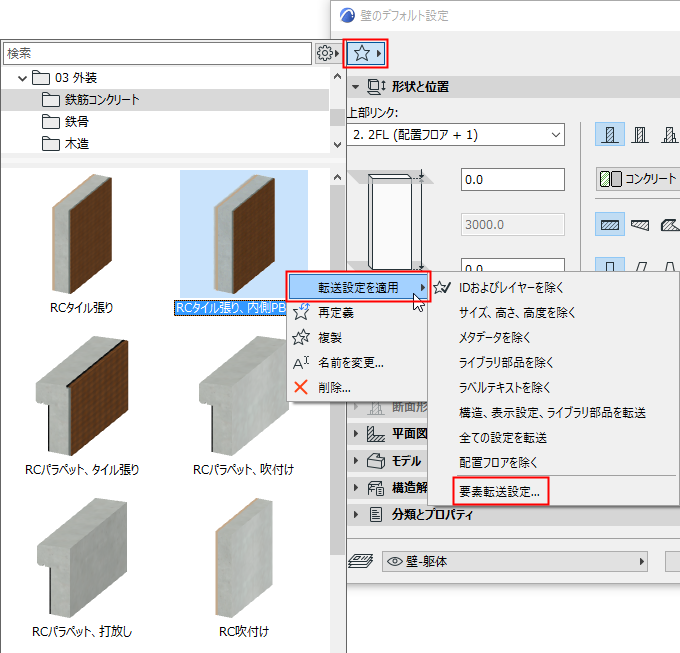This screenshot has width=680, height=653.
Task: Select the 鉄筋コンクリート folder
Action: (x=165, y=100)
